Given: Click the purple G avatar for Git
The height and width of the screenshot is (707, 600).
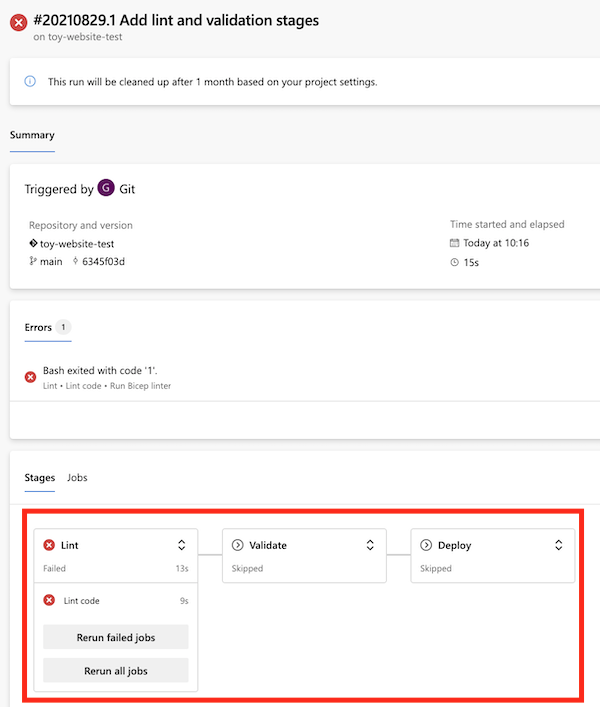Looking at the screenshot, I should (106, 188).
